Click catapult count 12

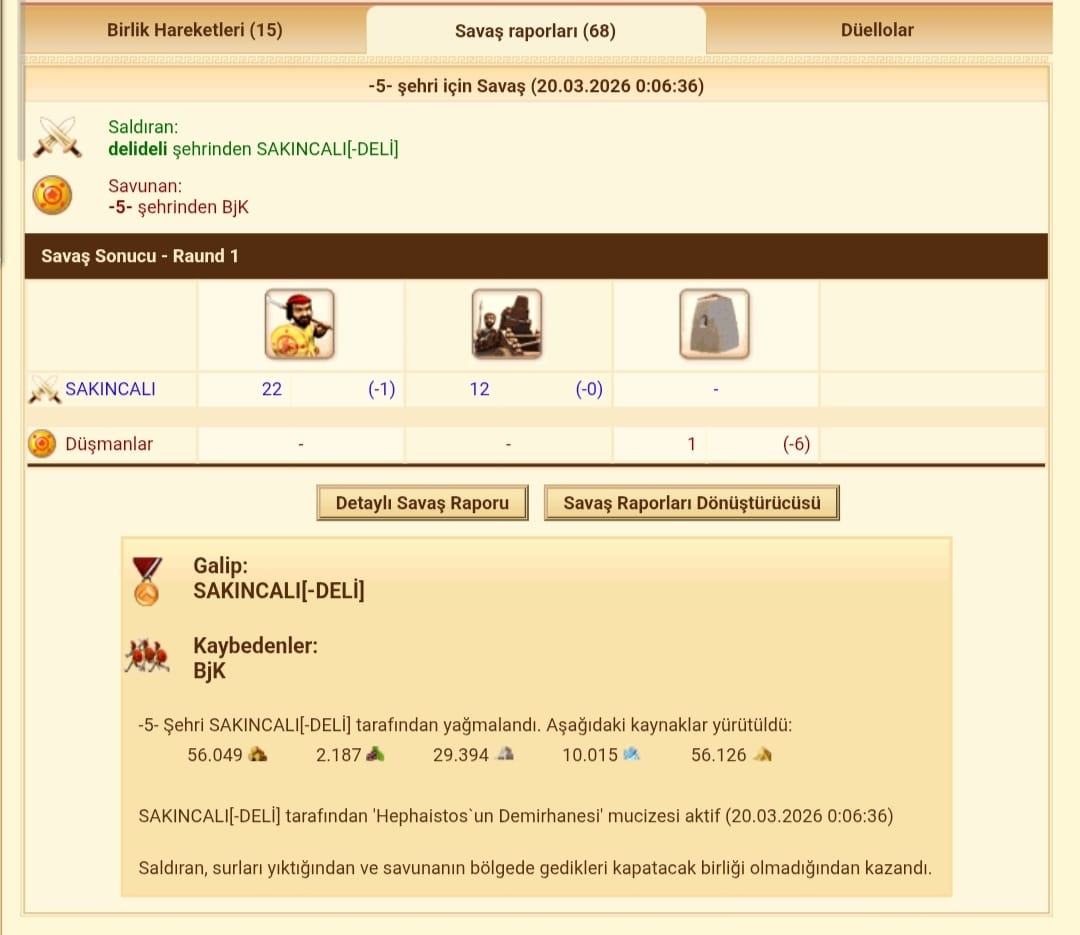point(479,389)
